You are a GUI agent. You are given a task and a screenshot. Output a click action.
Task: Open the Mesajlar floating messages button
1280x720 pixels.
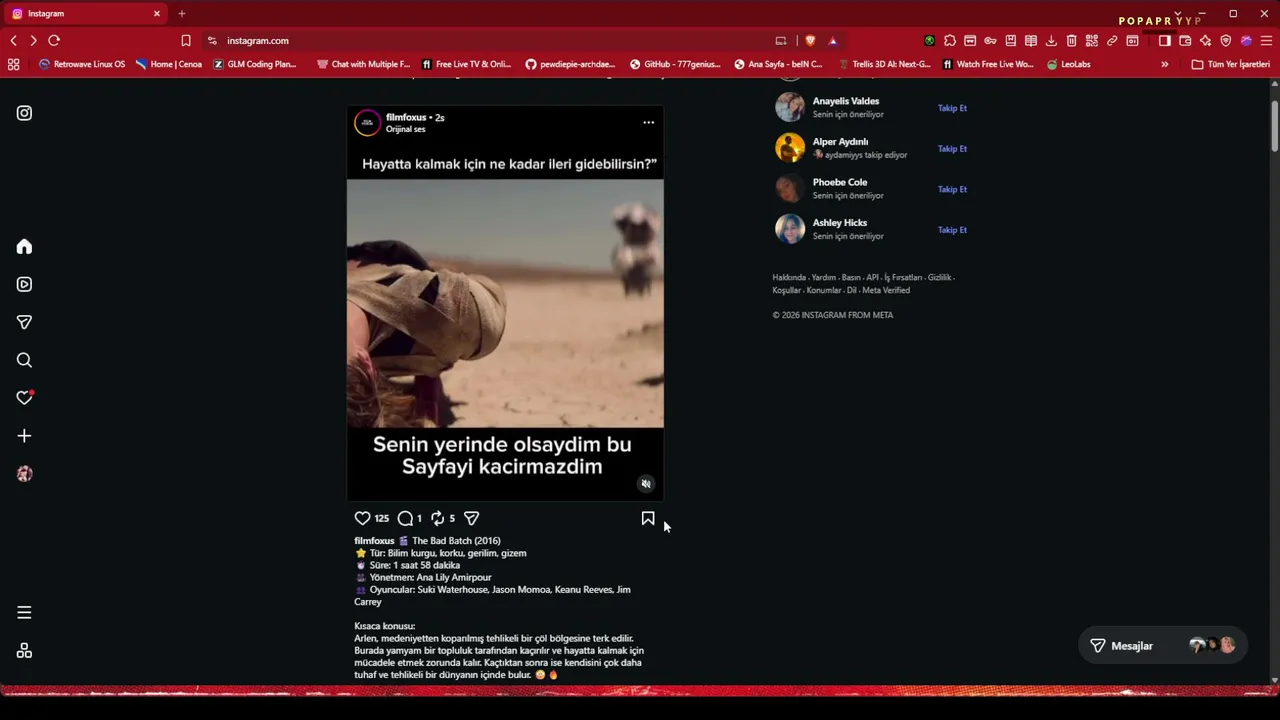tap(1163, 646)
